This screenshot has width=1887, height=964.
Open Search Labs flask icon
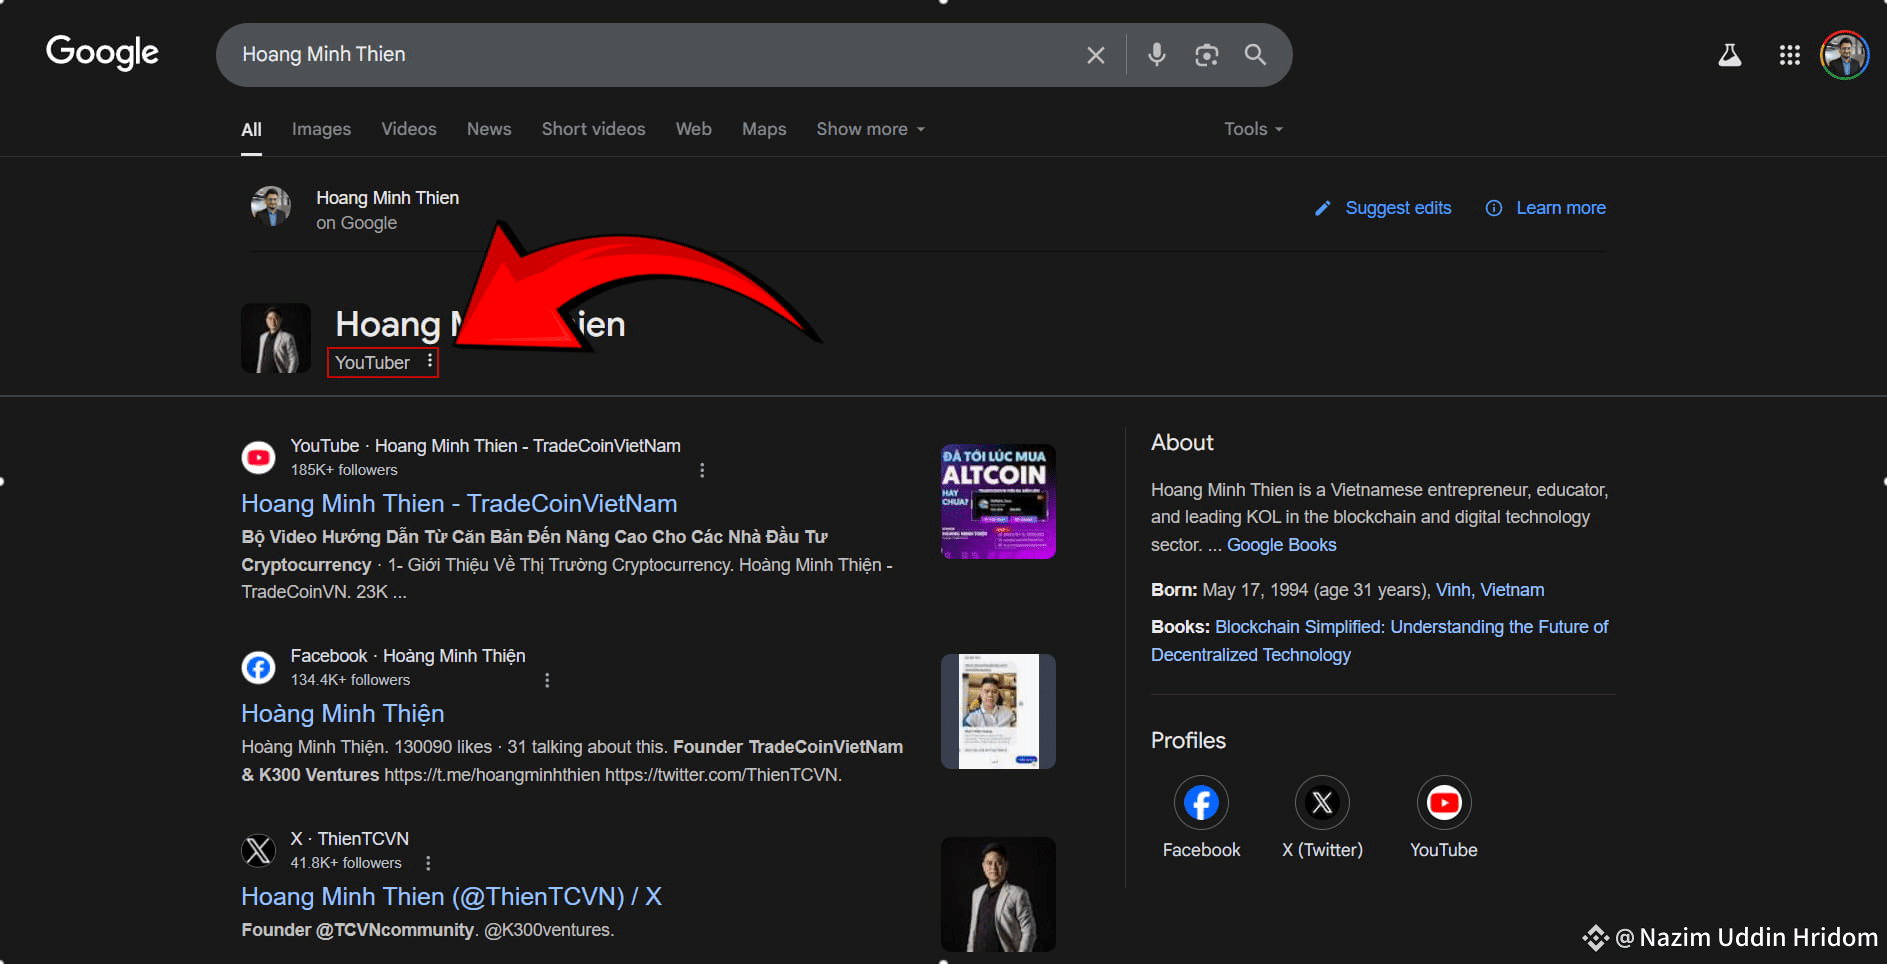click(1729, 56)
